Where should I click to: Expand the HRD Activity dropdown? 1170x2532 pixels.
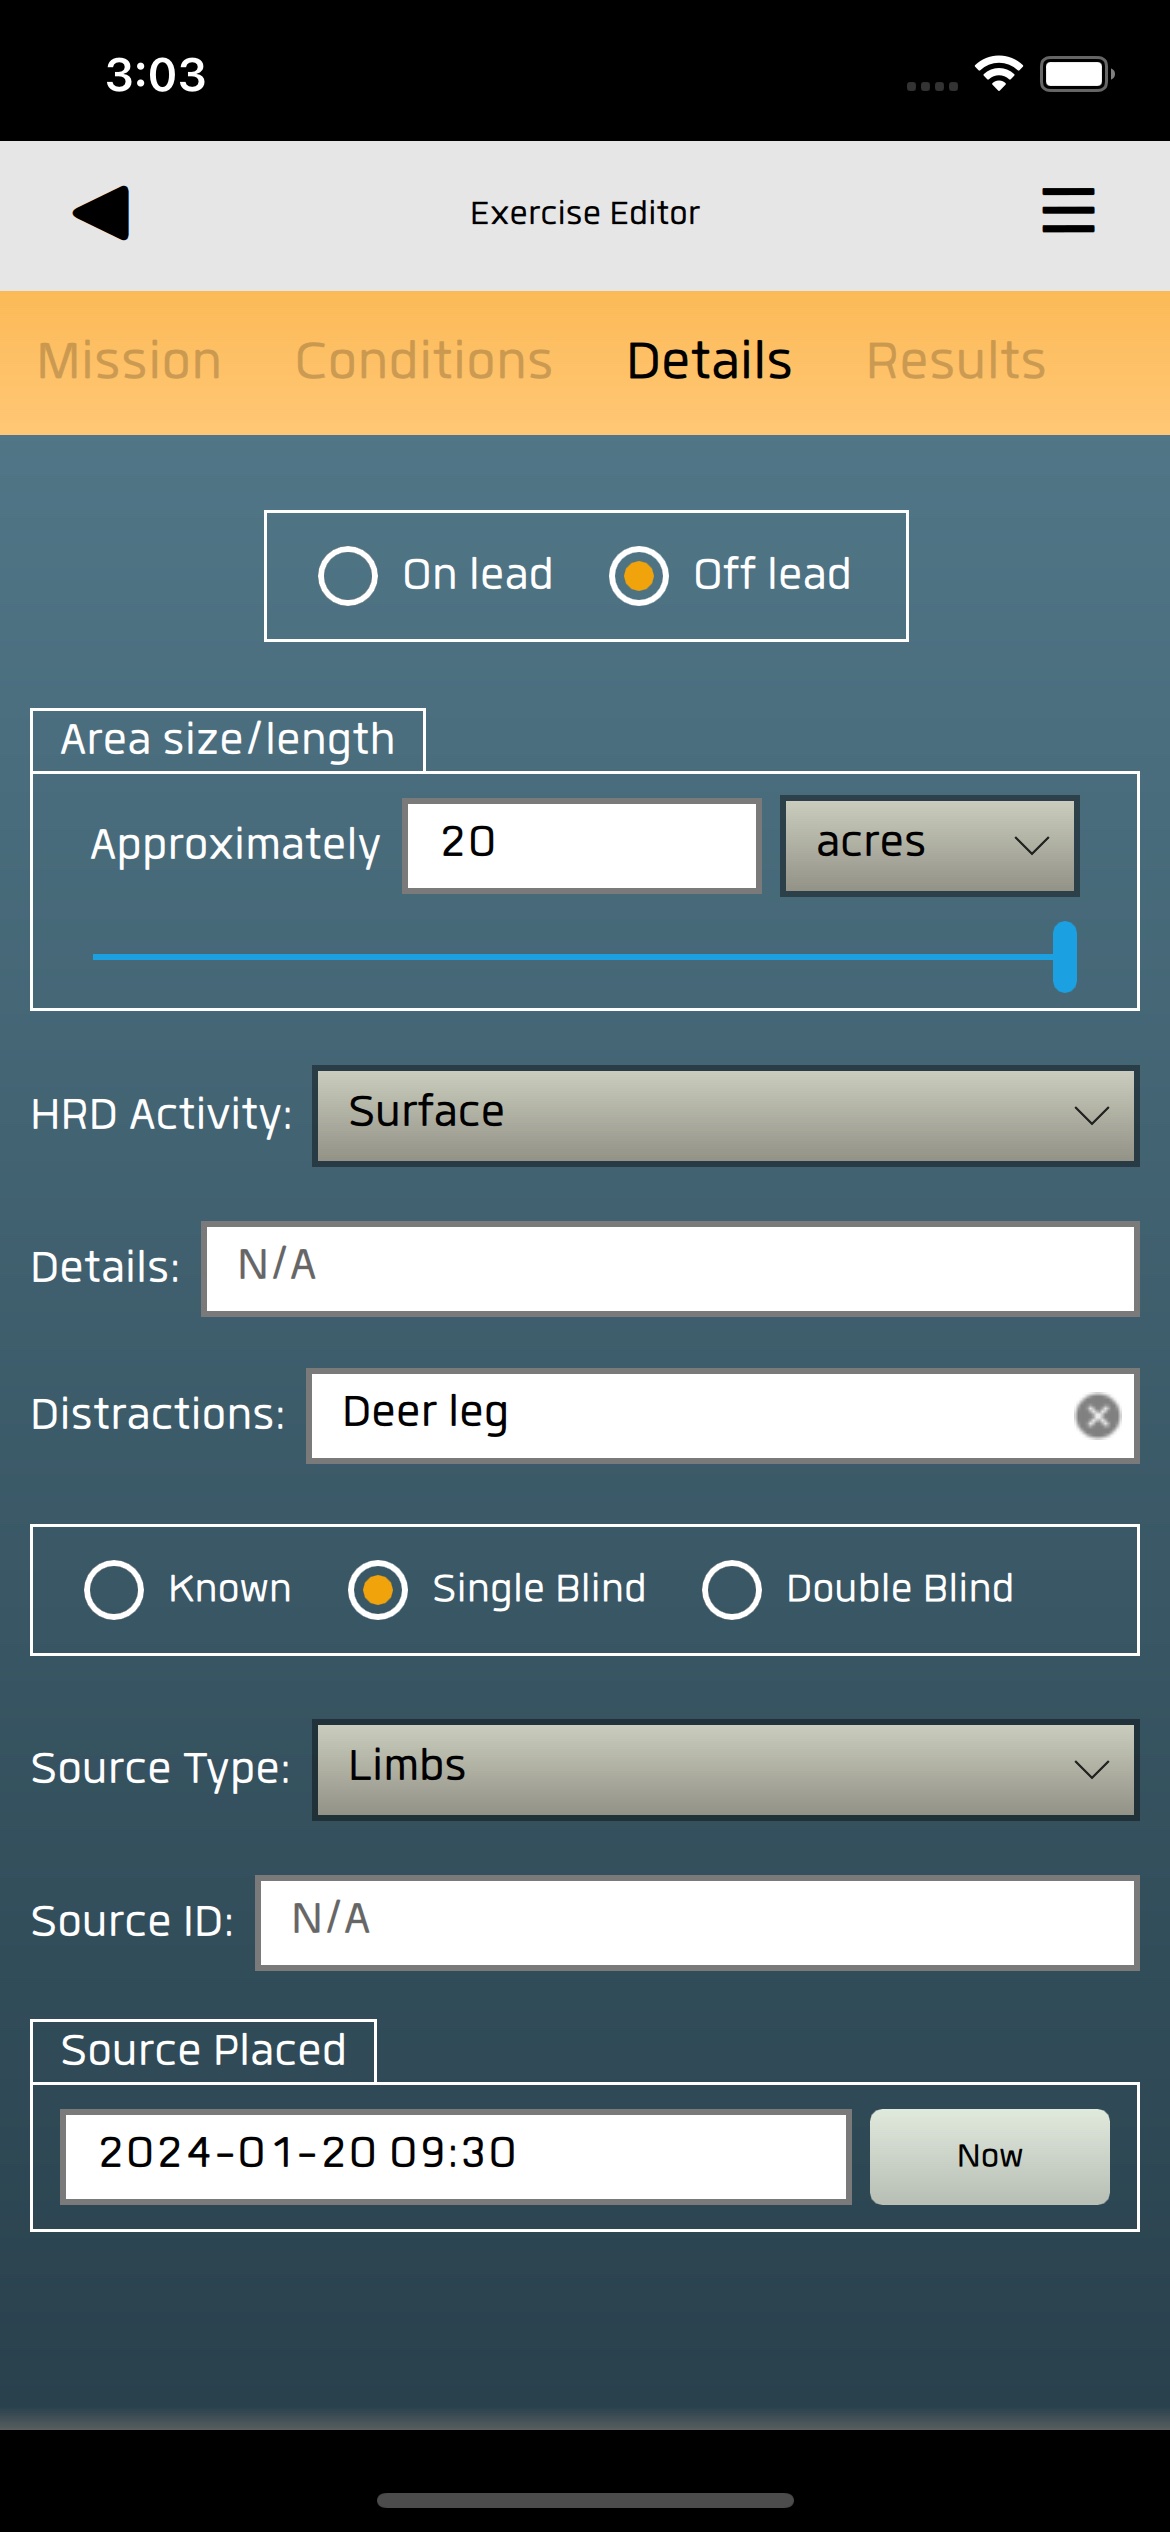click(x=726, y=1115)
